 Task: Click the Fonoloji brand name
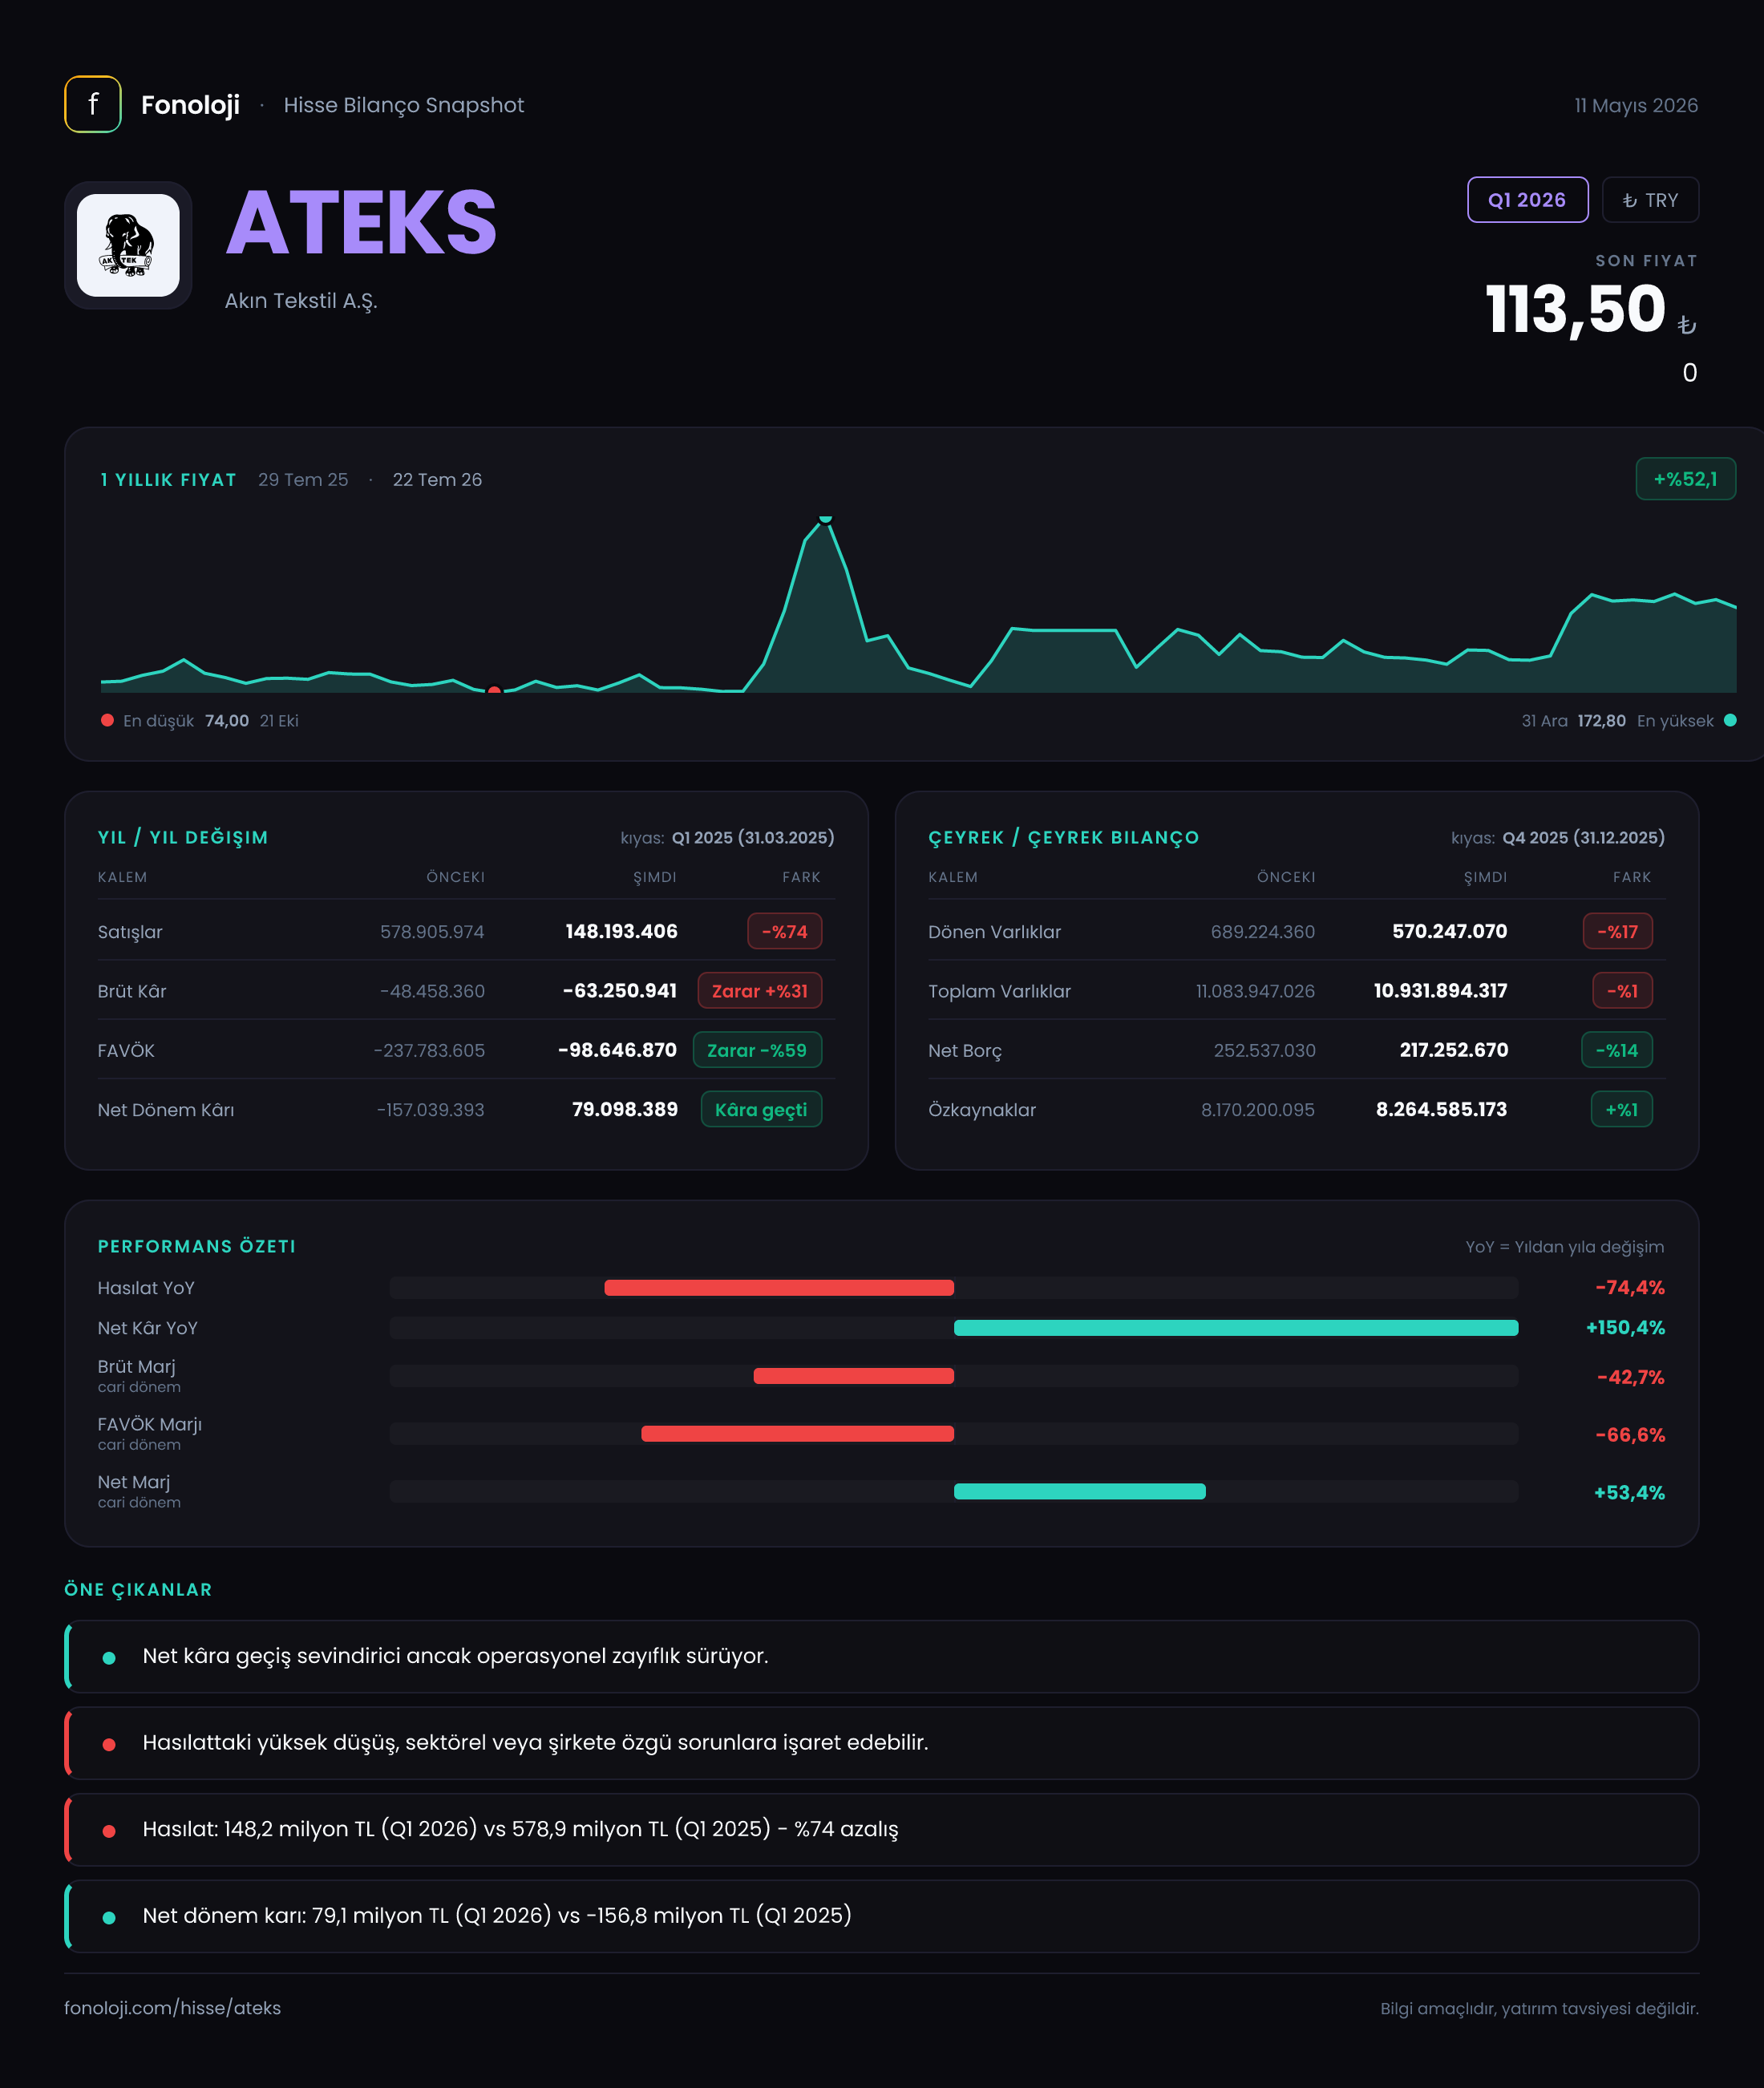pos(190,105)
